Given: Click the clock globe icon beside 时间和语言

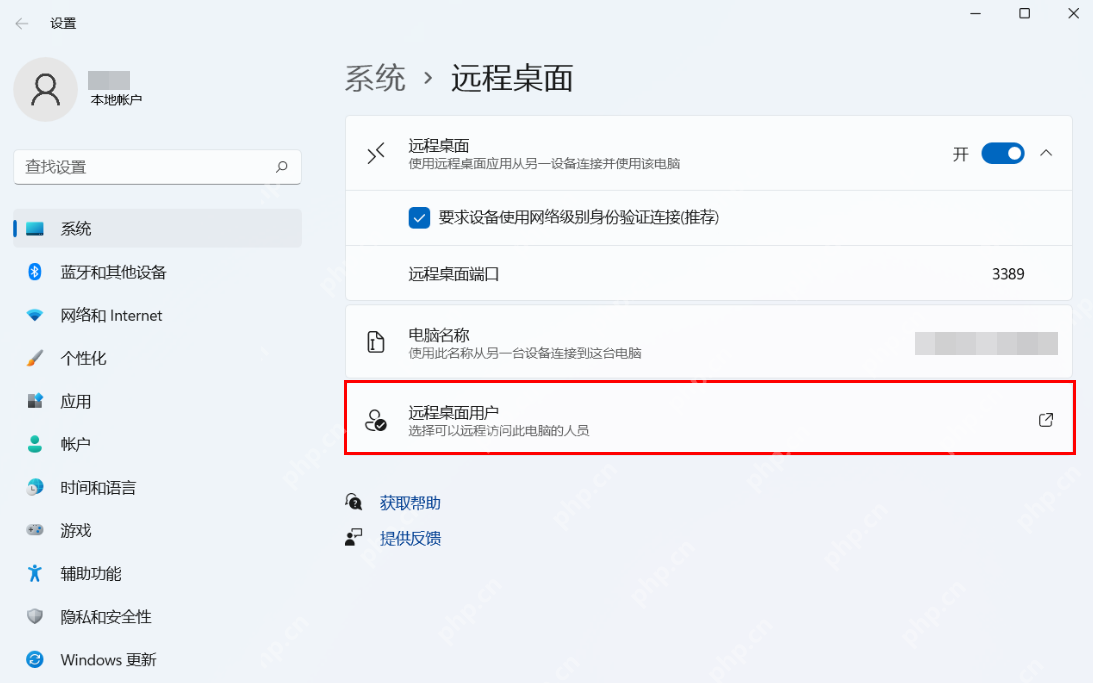Looking at the screenshot, I should click(35, 487).
